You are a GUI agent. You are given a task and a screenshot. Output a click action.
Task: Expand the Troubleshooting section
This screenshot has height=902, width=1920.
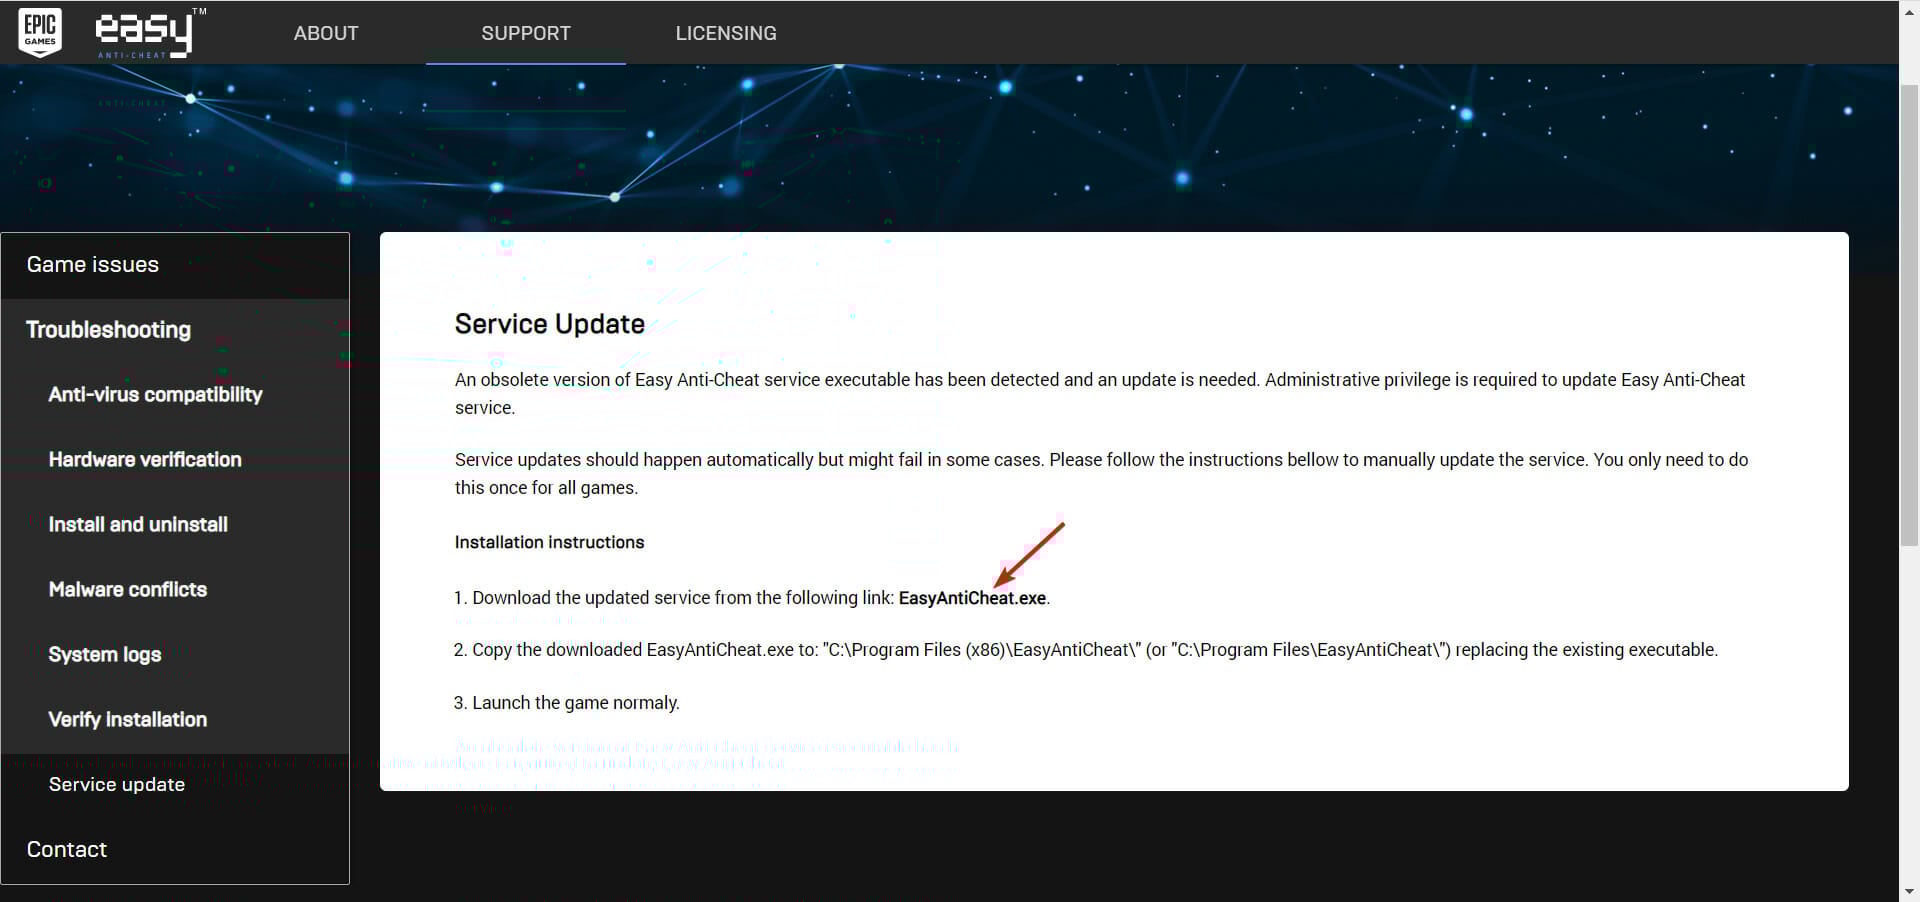(108, 329)
